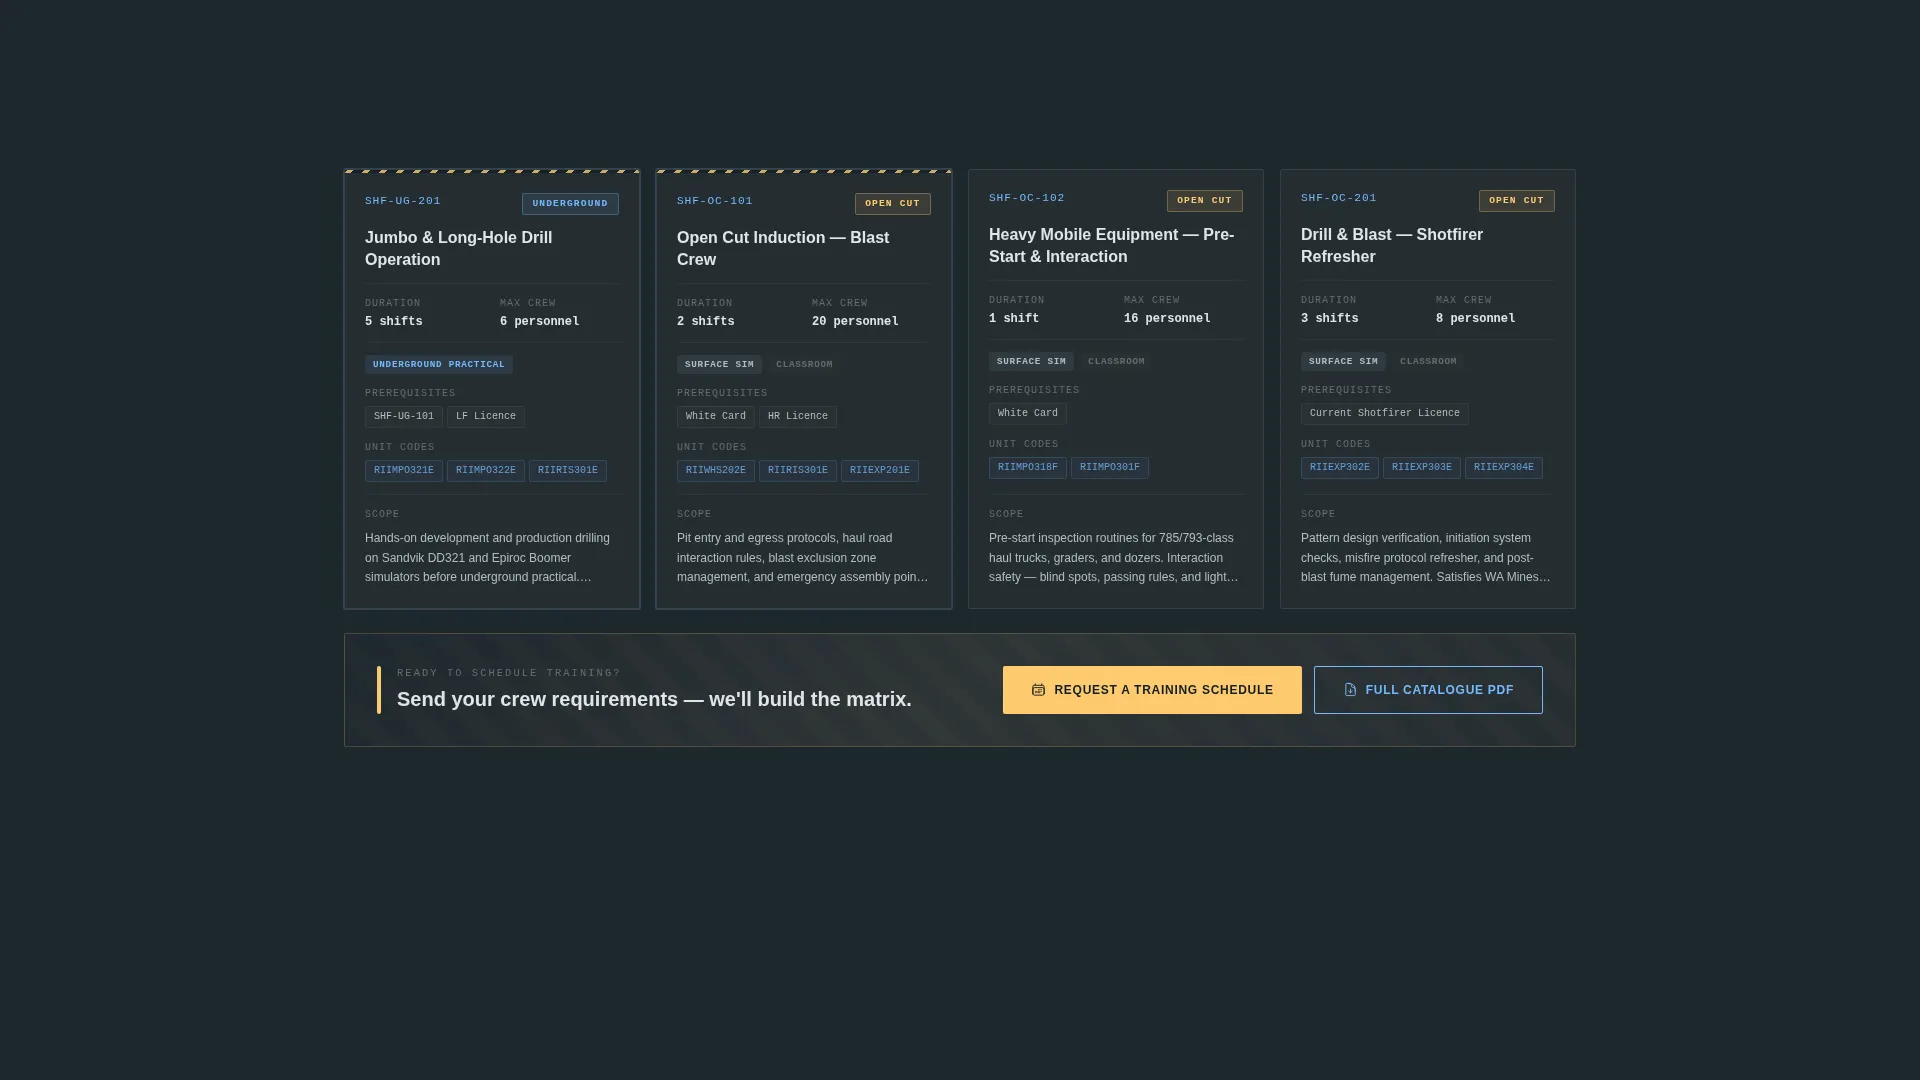Click unit code RIIMPO321E
This screenshot has width=1920, height=1080.
point(404,471)
